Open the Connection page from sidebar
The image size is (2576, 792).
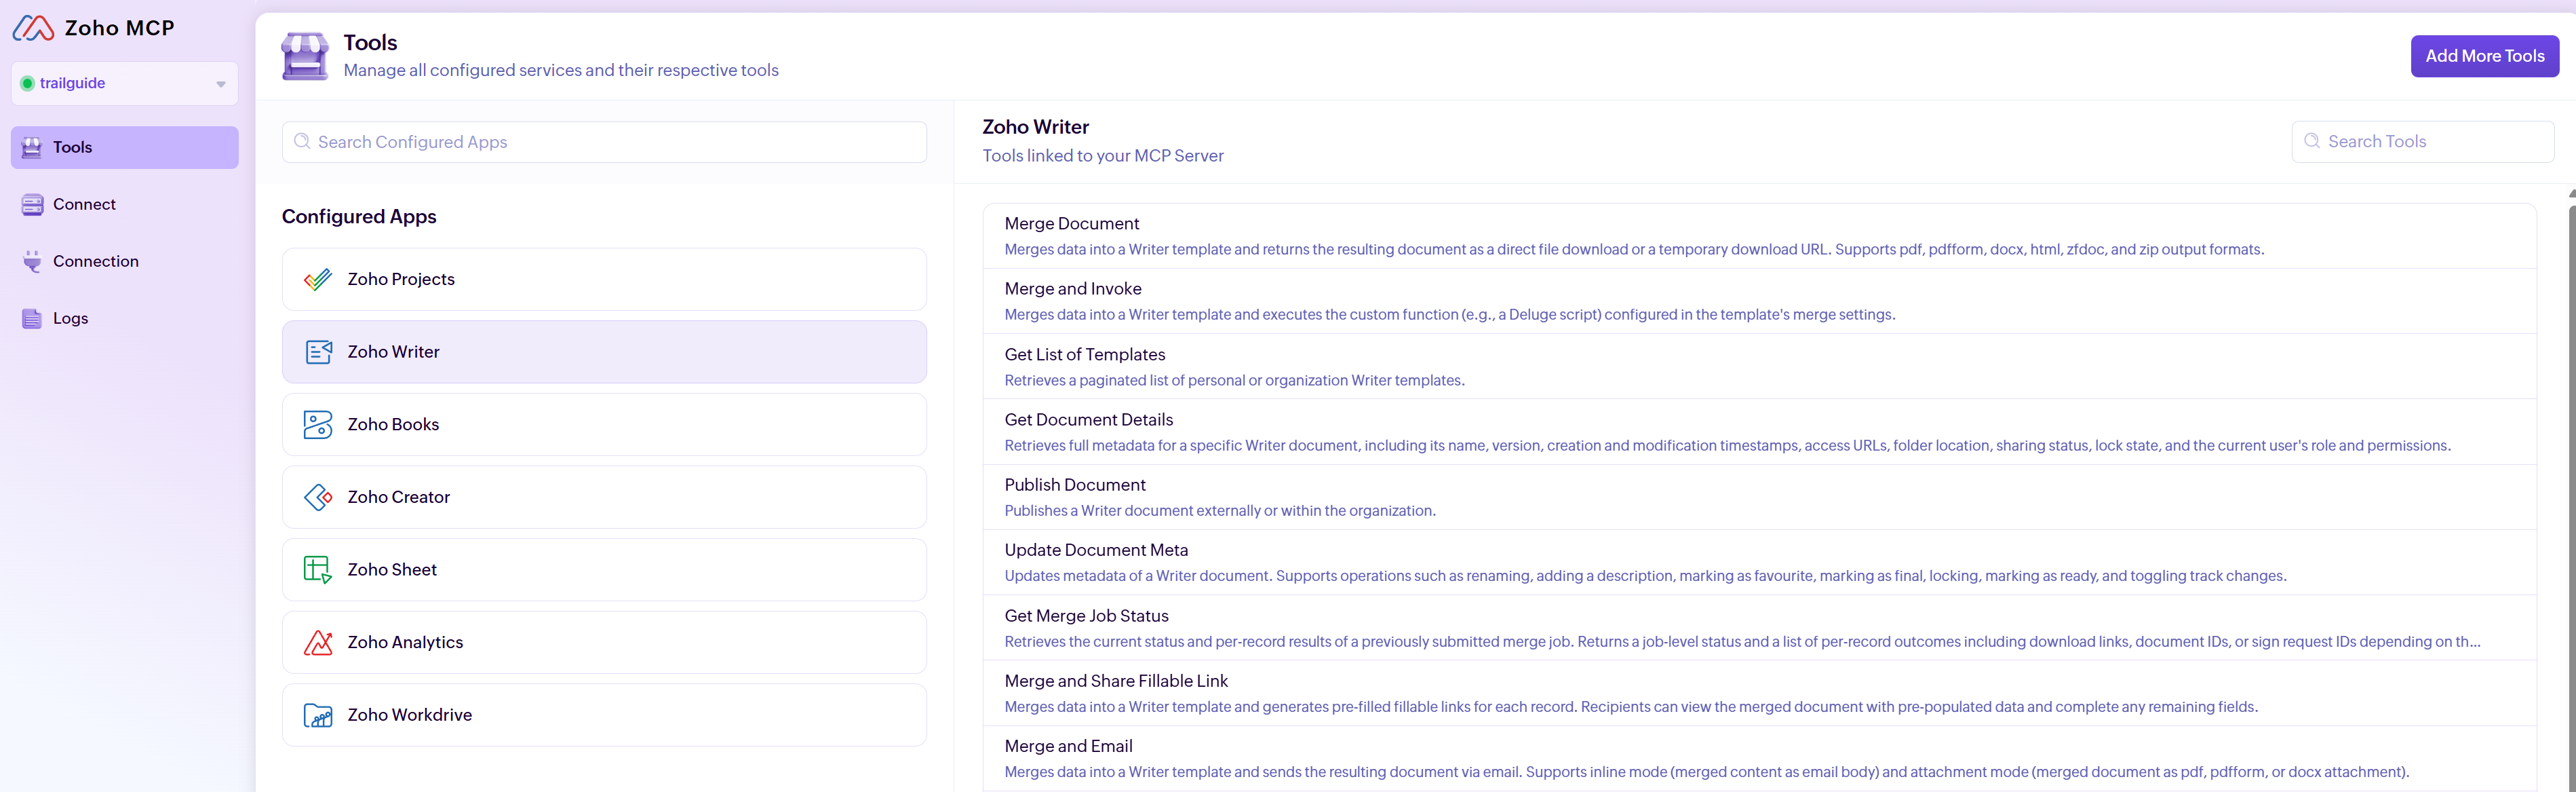tap(125, 261)
